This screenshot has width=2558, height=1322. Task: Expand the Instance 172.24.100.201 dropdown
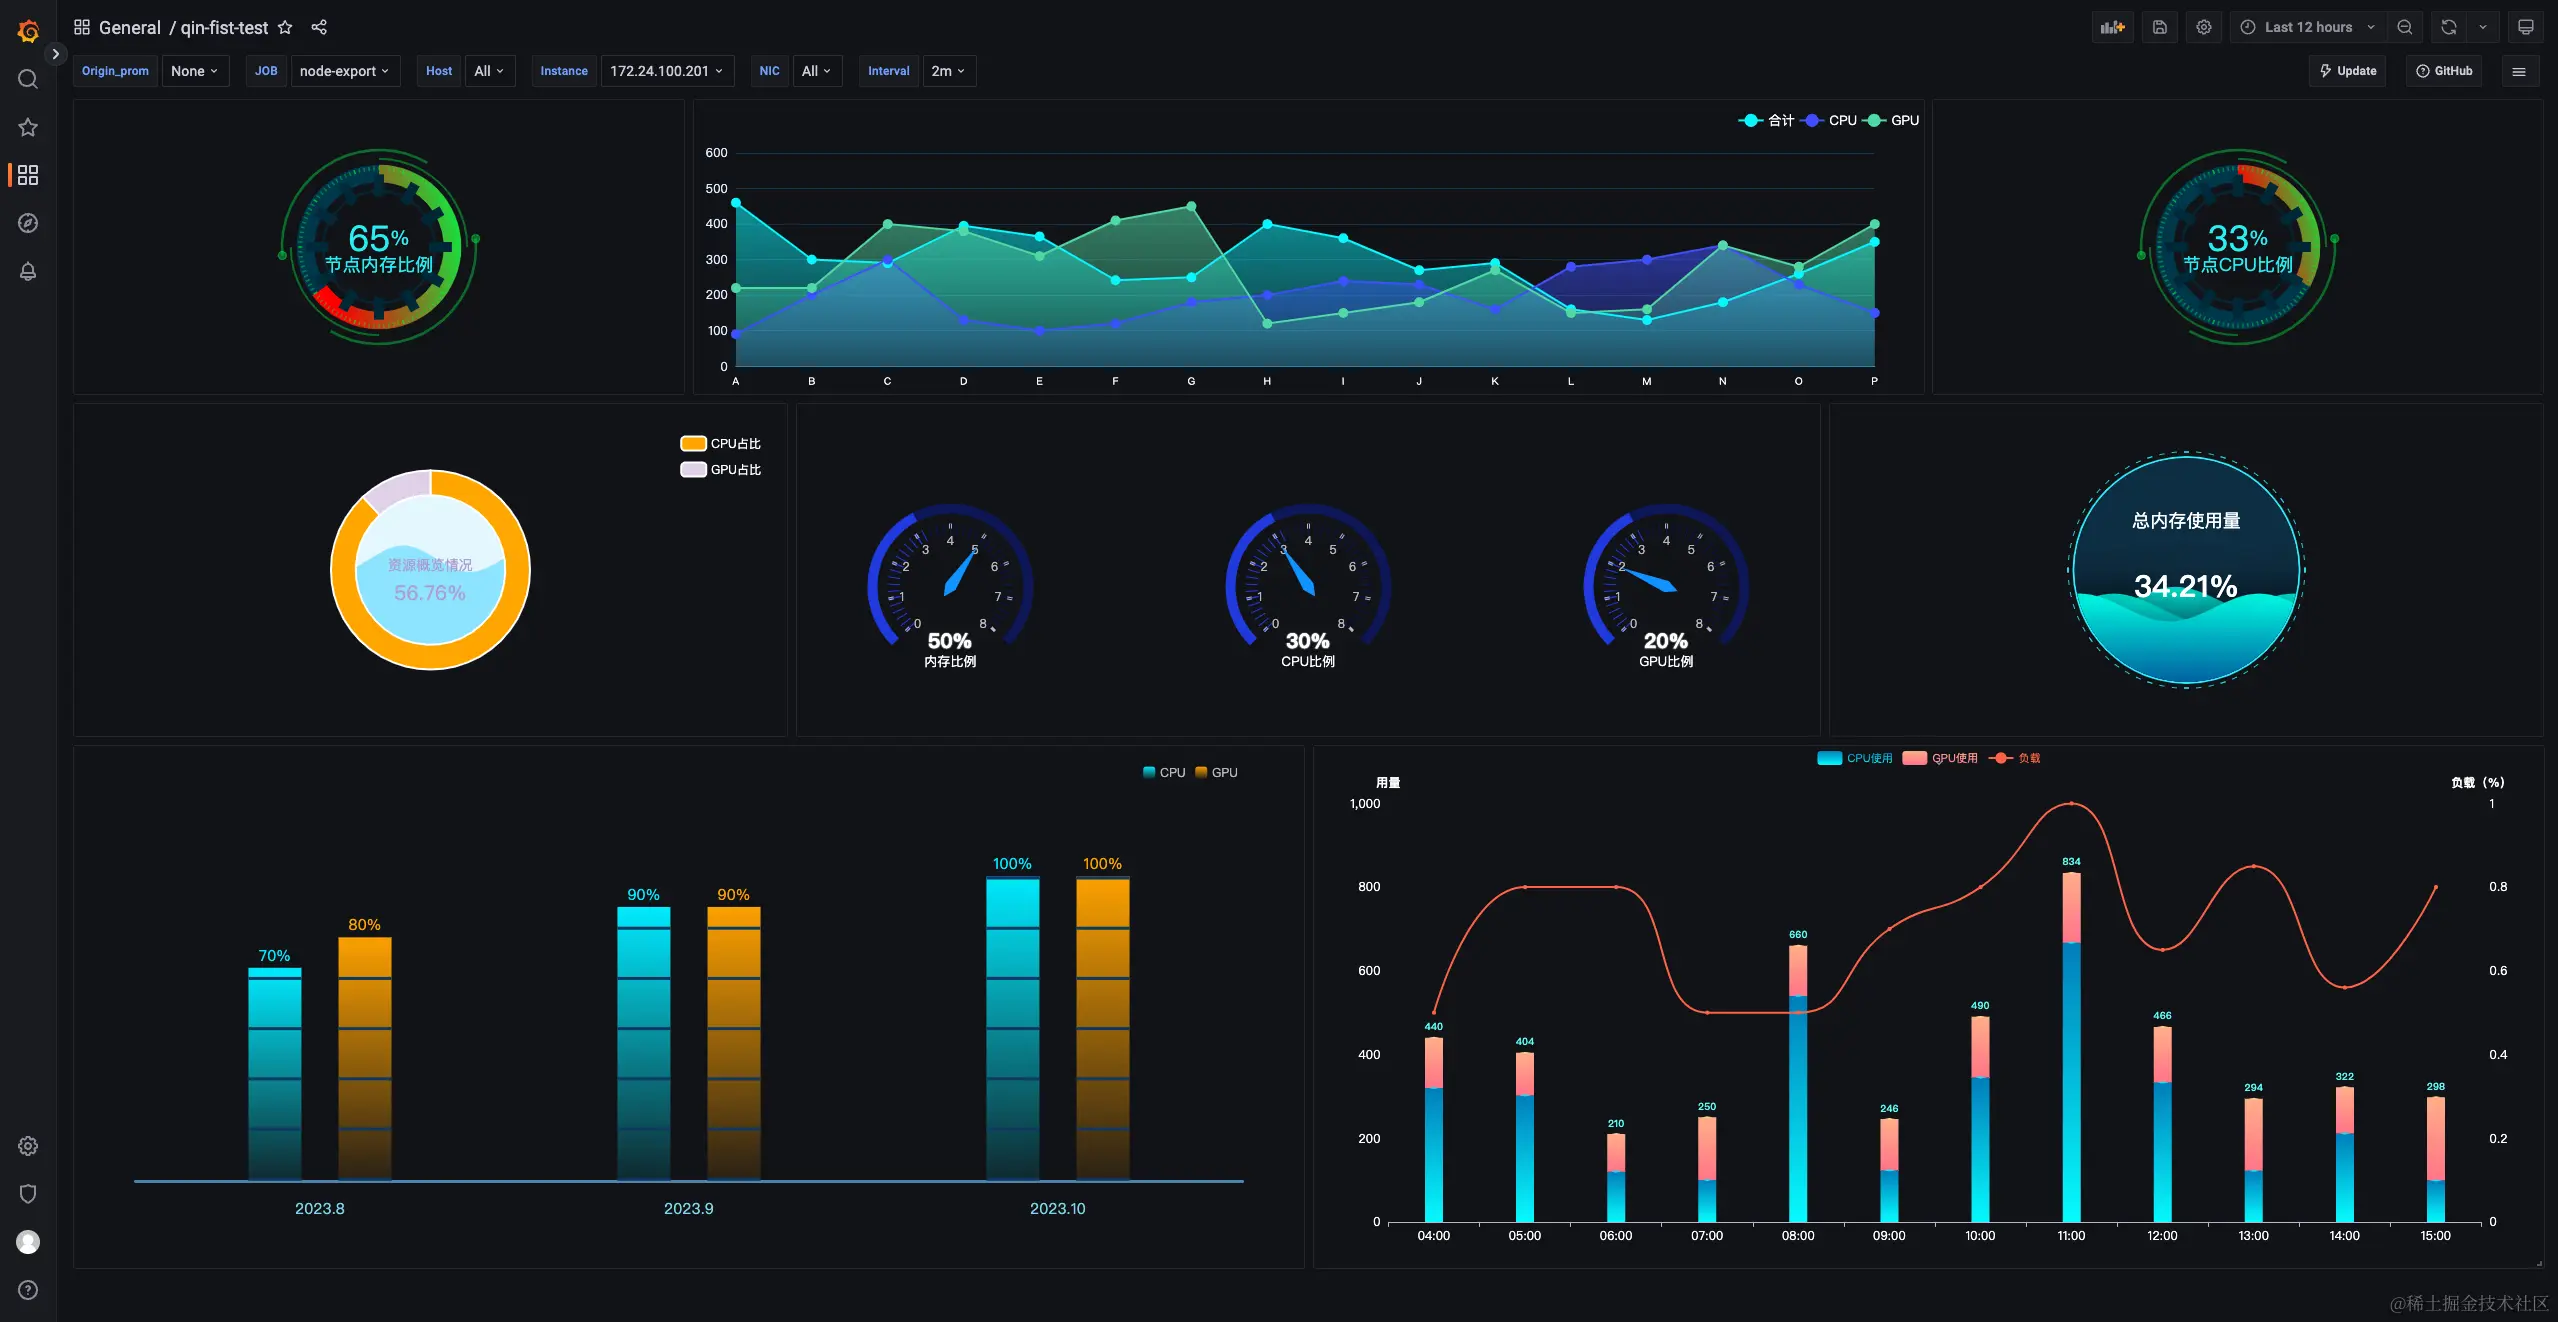coord(666,71)
